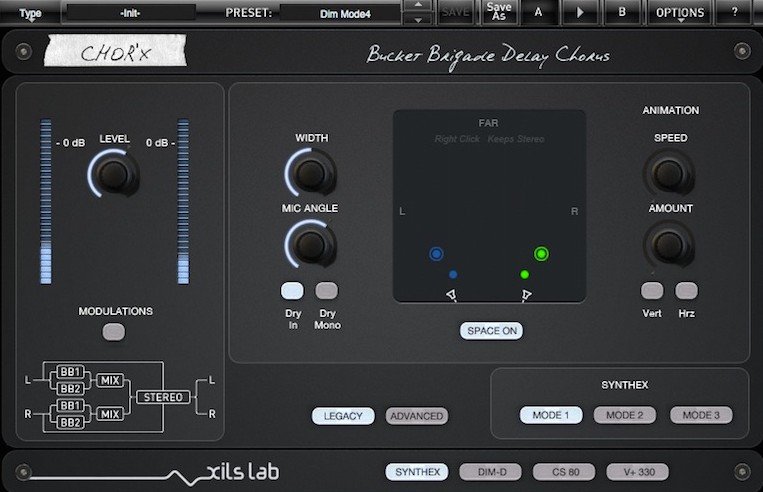The height and width of the screenshot is (492, 763).
Task: Toggle the MODULATIONS button
Action: click(114, 332)
